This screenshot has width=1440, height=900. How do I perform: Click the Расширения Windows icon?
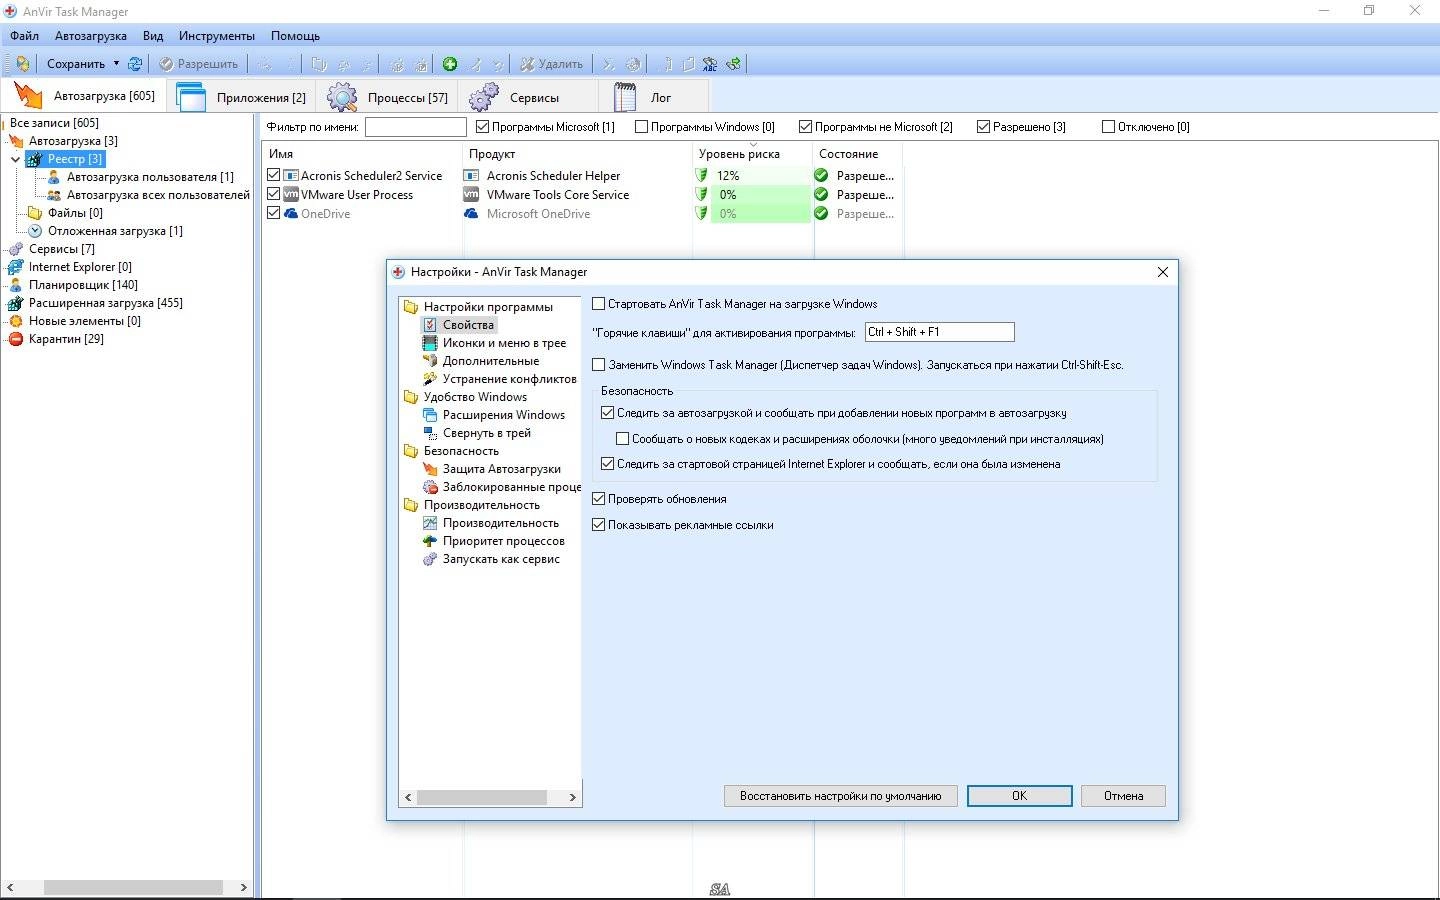[x=430, y=415]
